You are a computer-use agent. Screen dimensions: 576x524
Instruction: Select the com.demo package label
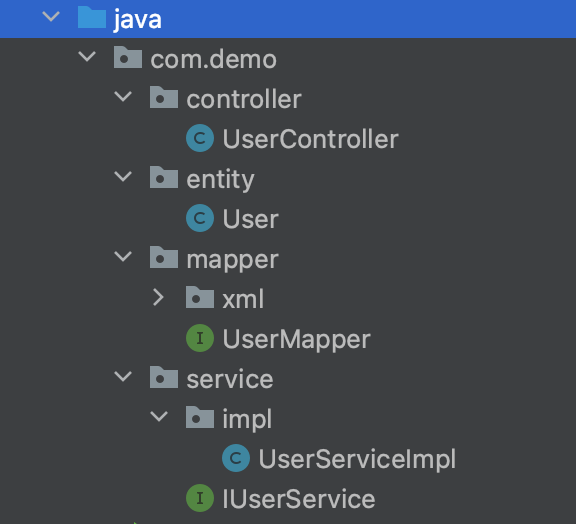coord(213,59)
